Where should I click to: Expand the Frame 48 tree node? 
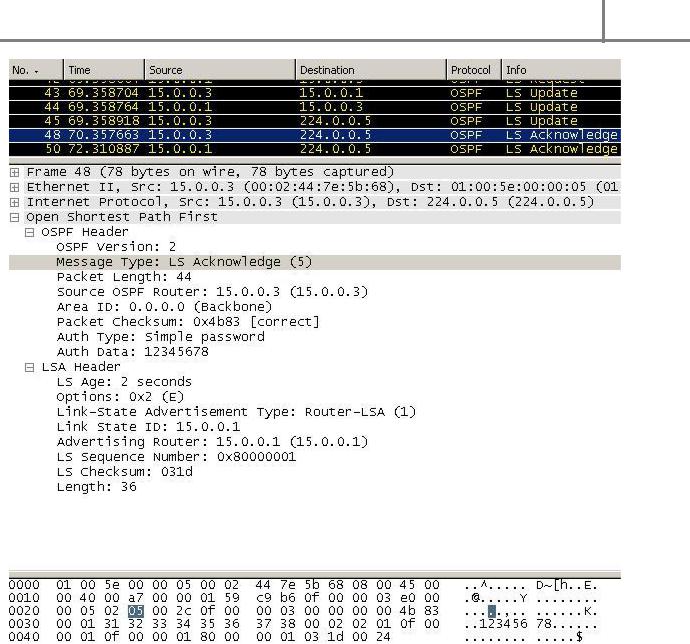[x=14, y=172]
